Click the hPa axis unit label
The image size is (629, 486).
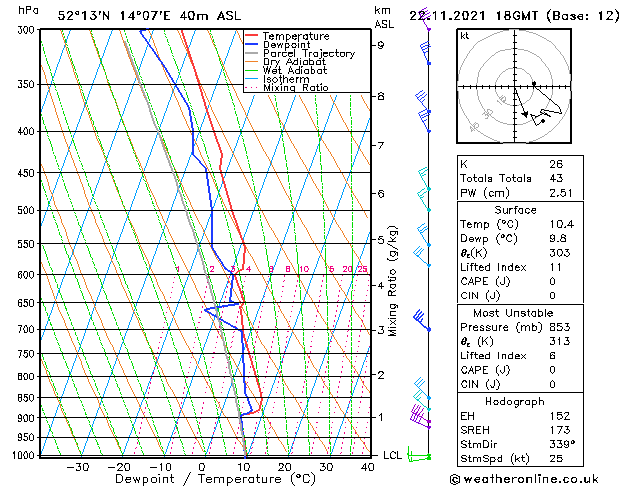(28, 11)
